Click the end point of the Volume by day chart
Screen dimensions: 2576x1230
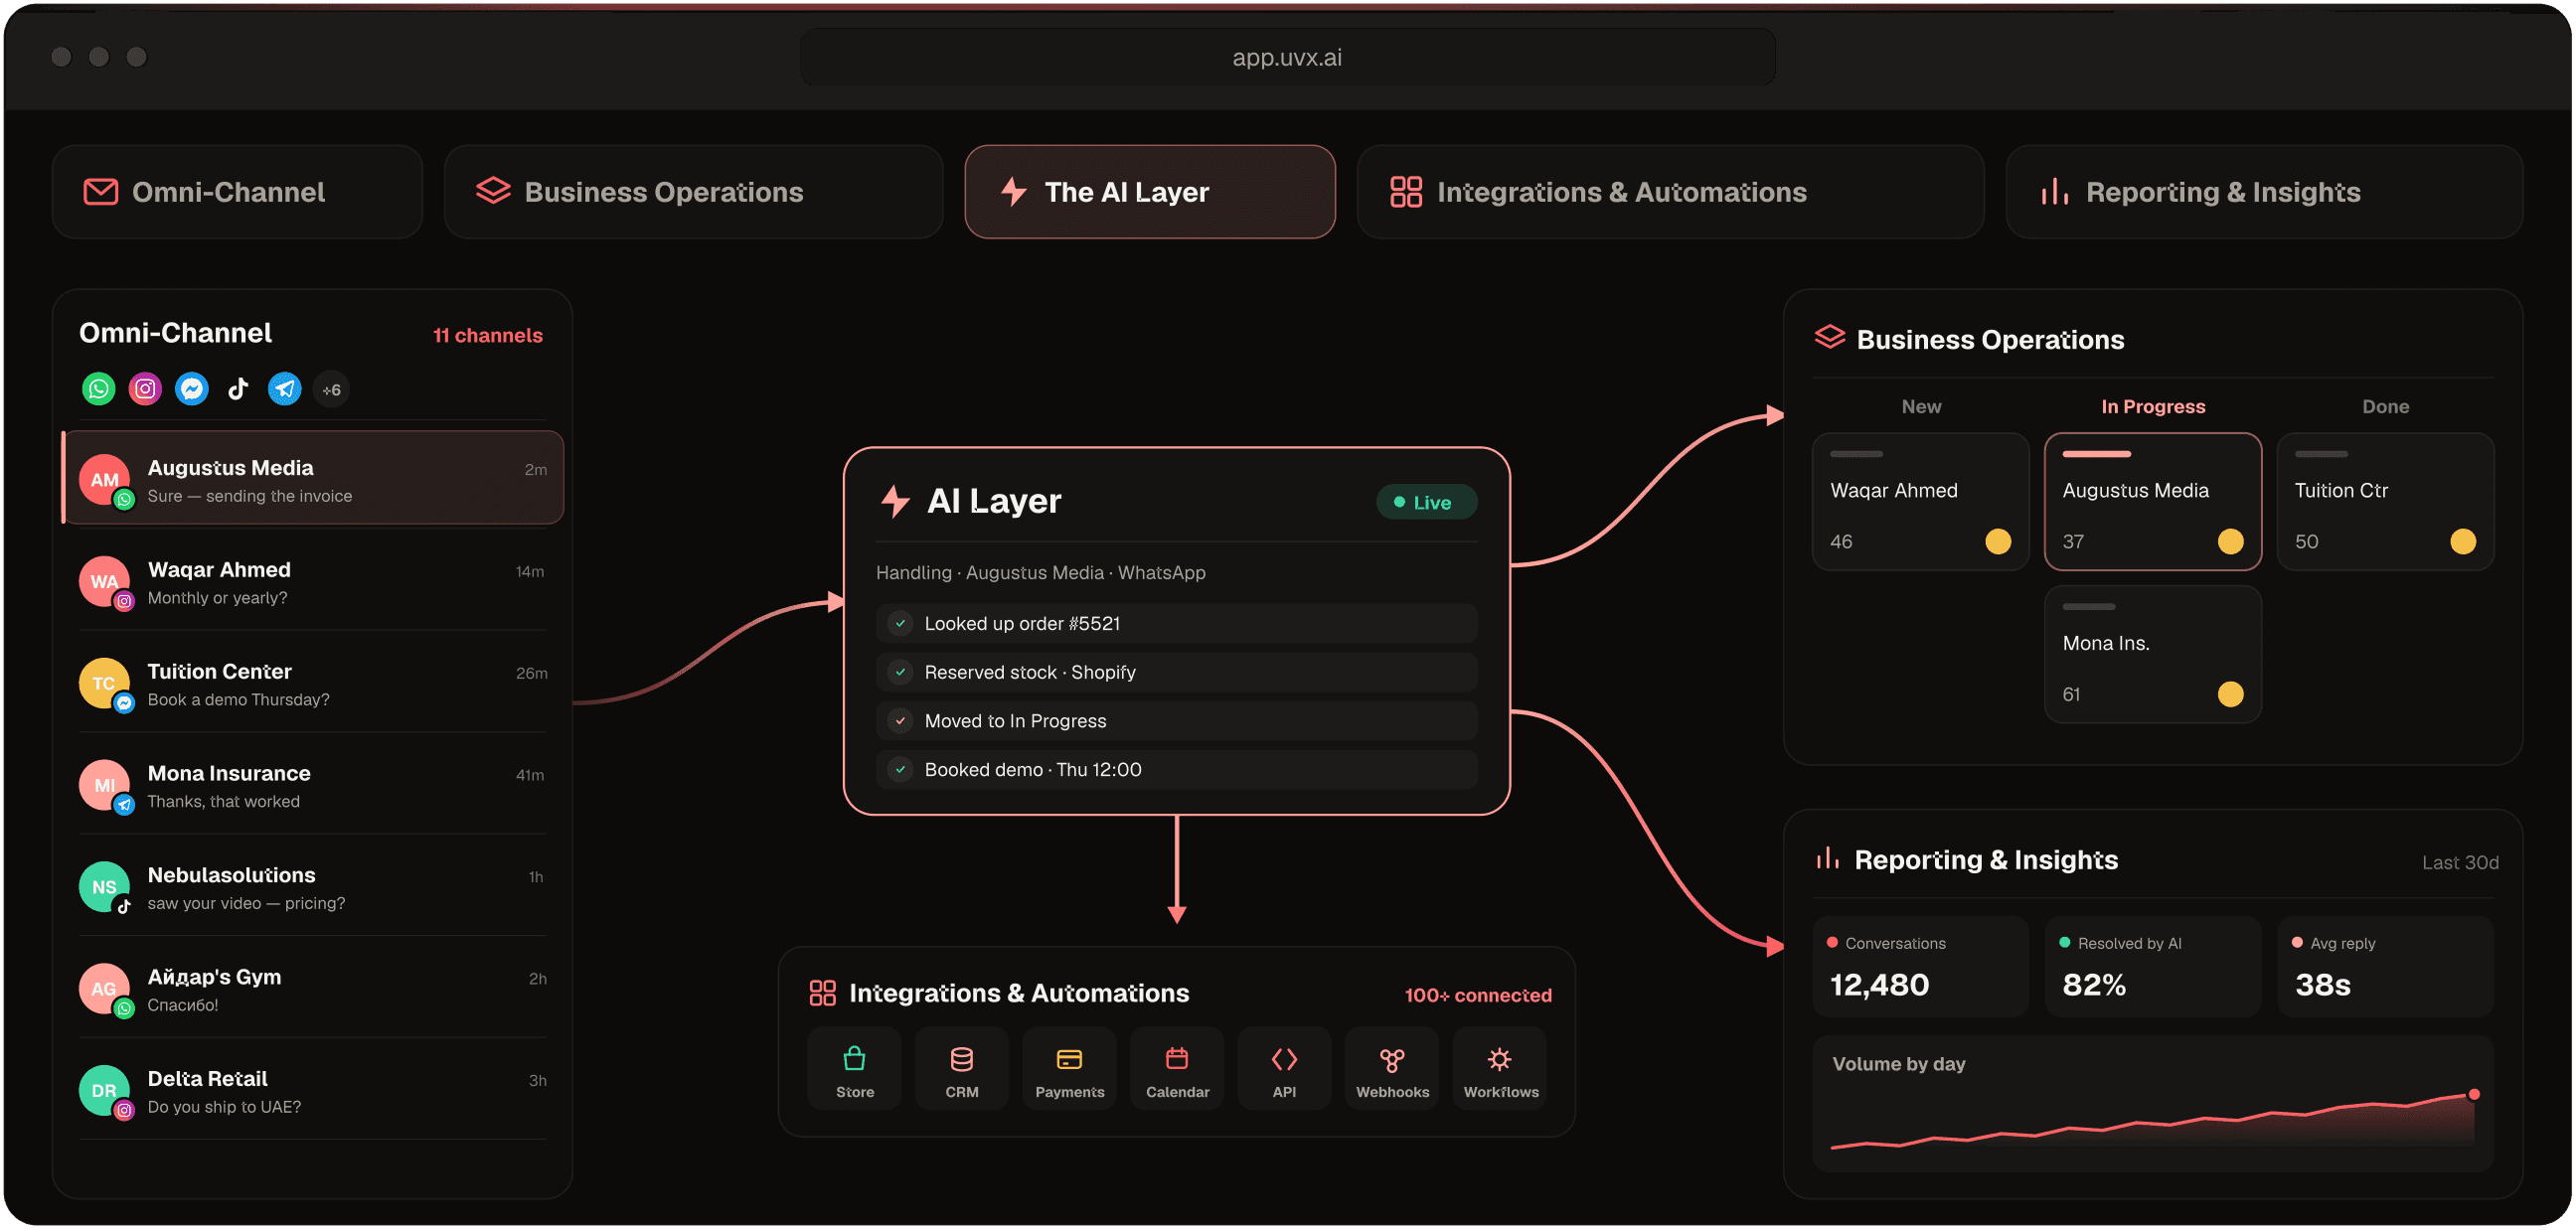pyautogui.click(x=2474, y=1095)
